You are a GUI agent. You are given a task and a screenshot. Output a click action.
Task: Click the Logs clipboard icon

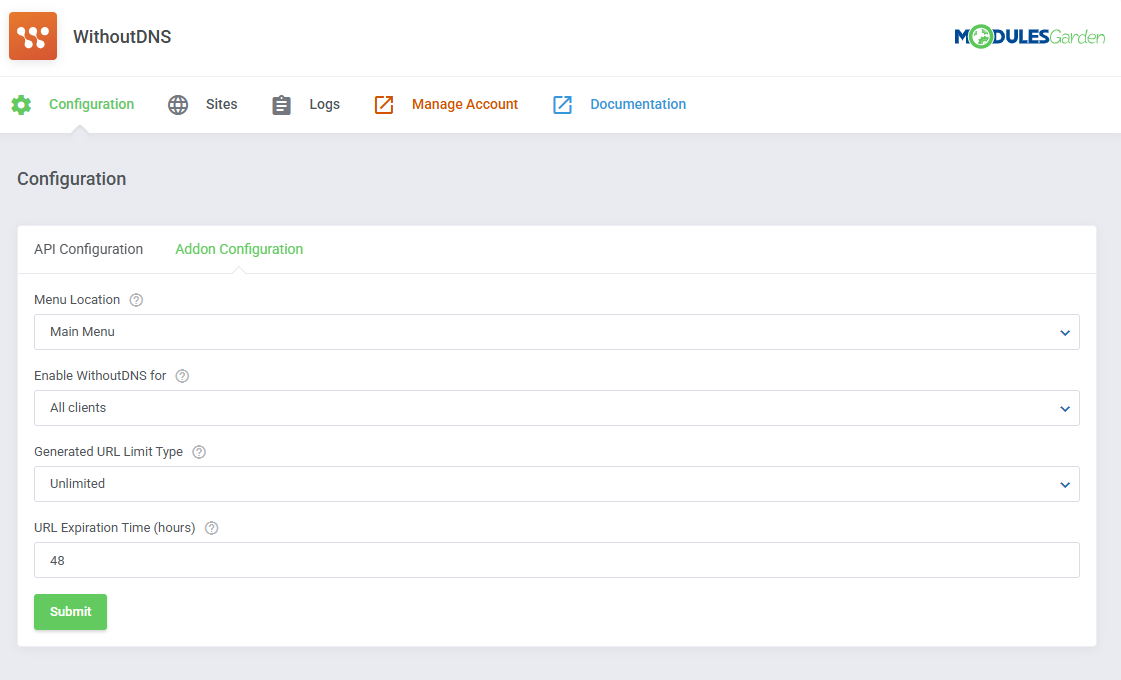coord(282,104)
